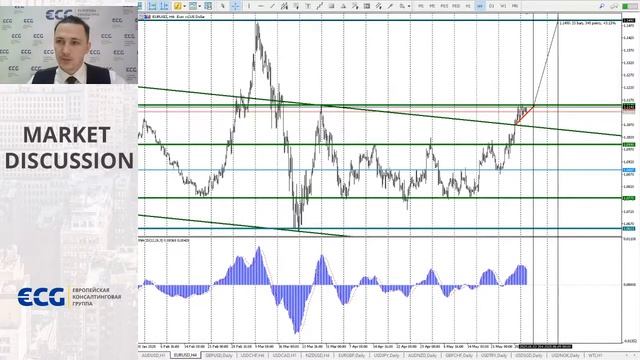The width and height of the screenshot is (640, 360).
Task: Open the USDSGD,Daily chart tab
Action: [x=529, y=356]
